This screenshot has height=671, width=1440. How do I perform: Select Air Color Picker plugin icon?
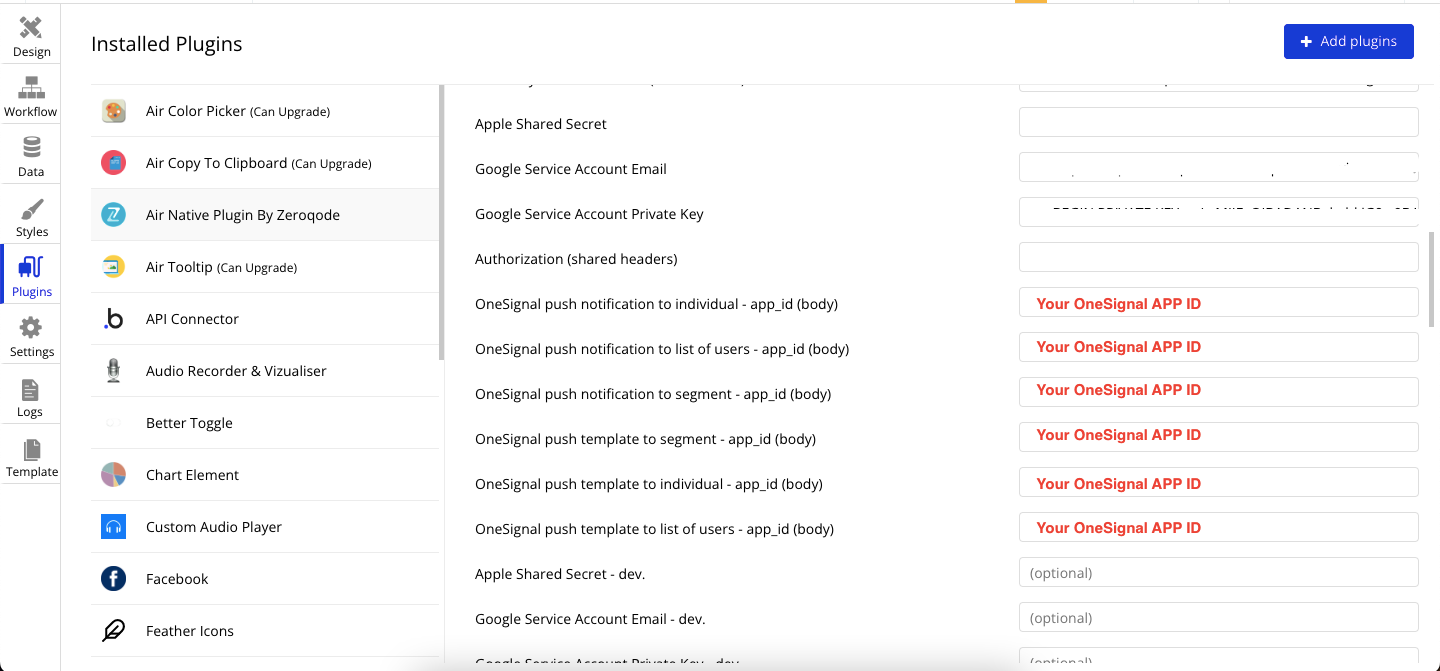pos(114,111)
